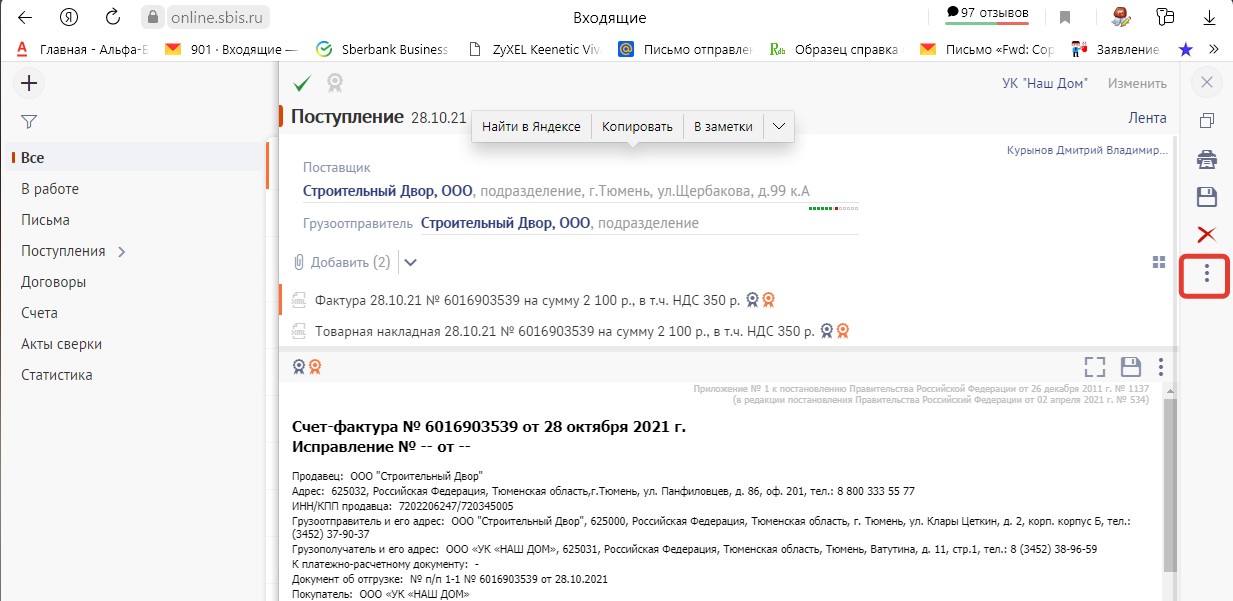Print the document via printer icon
Screen dimensions: 1233x601
[1207, 158]
